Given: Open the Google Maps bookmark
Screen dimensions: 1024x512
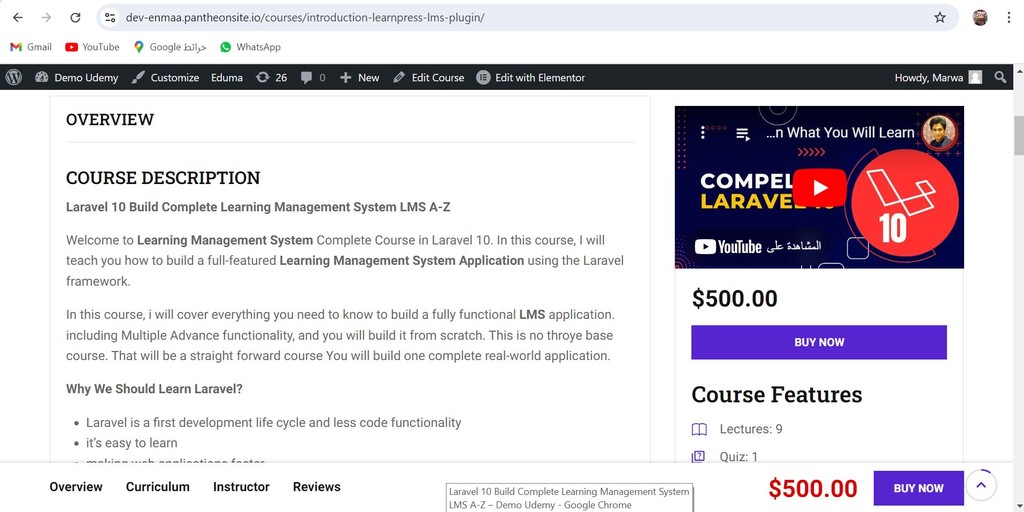Looking at the screenshot, I should [x=170, y=47].
